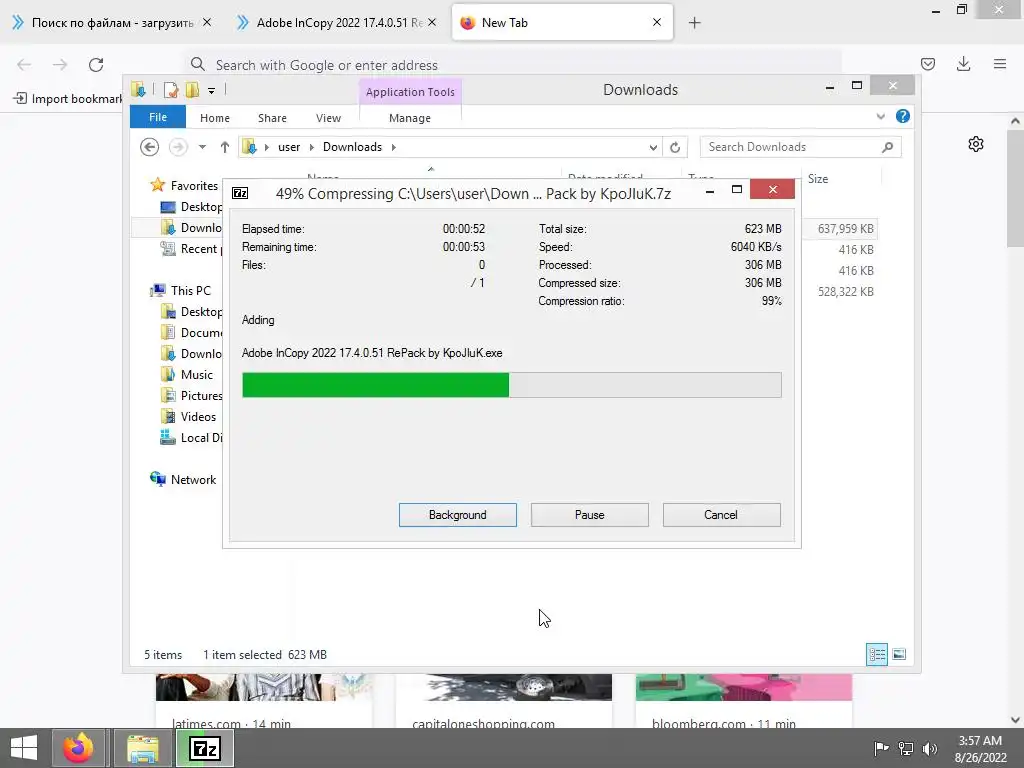
Task: Open the recent locations dropdown arrow
Action: [202, 147]
